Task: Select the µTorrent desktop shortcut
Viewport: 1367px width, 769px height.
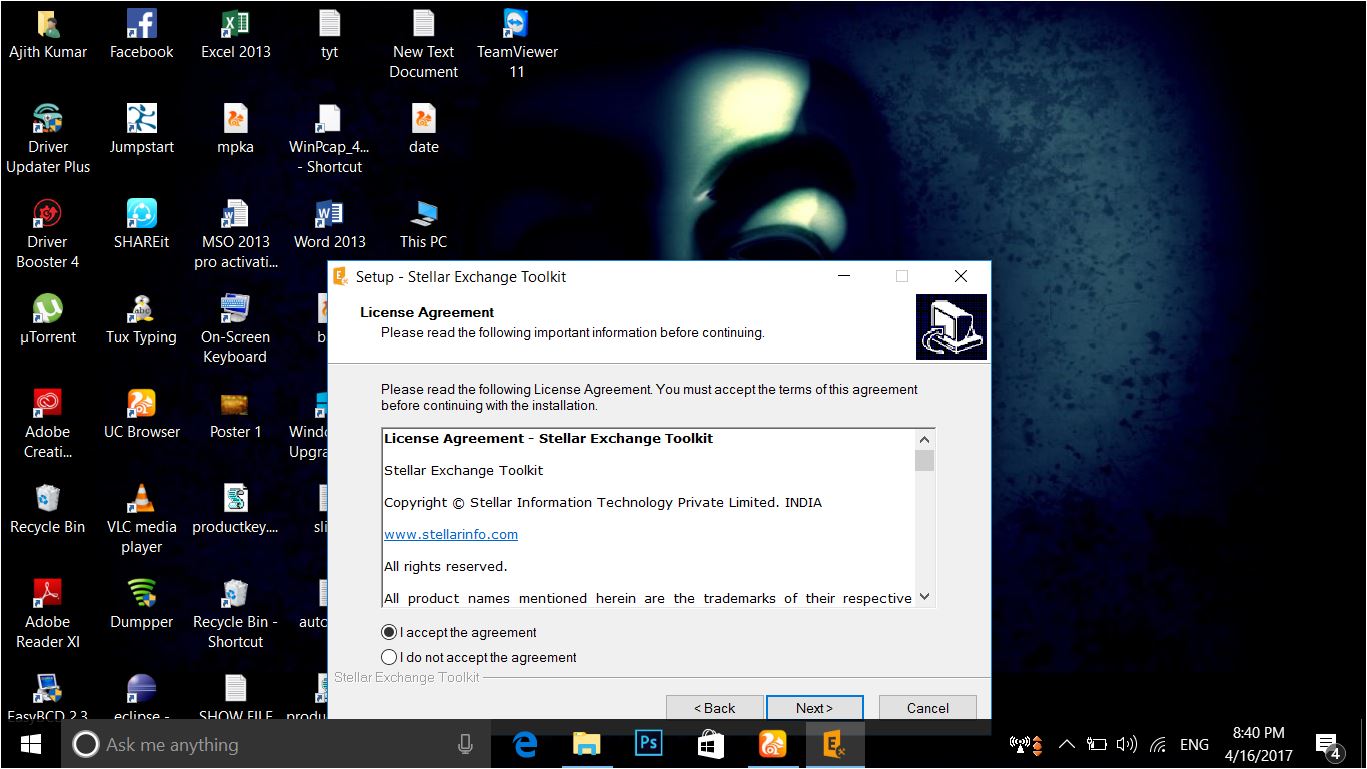Action: click(x=48, y=320)
